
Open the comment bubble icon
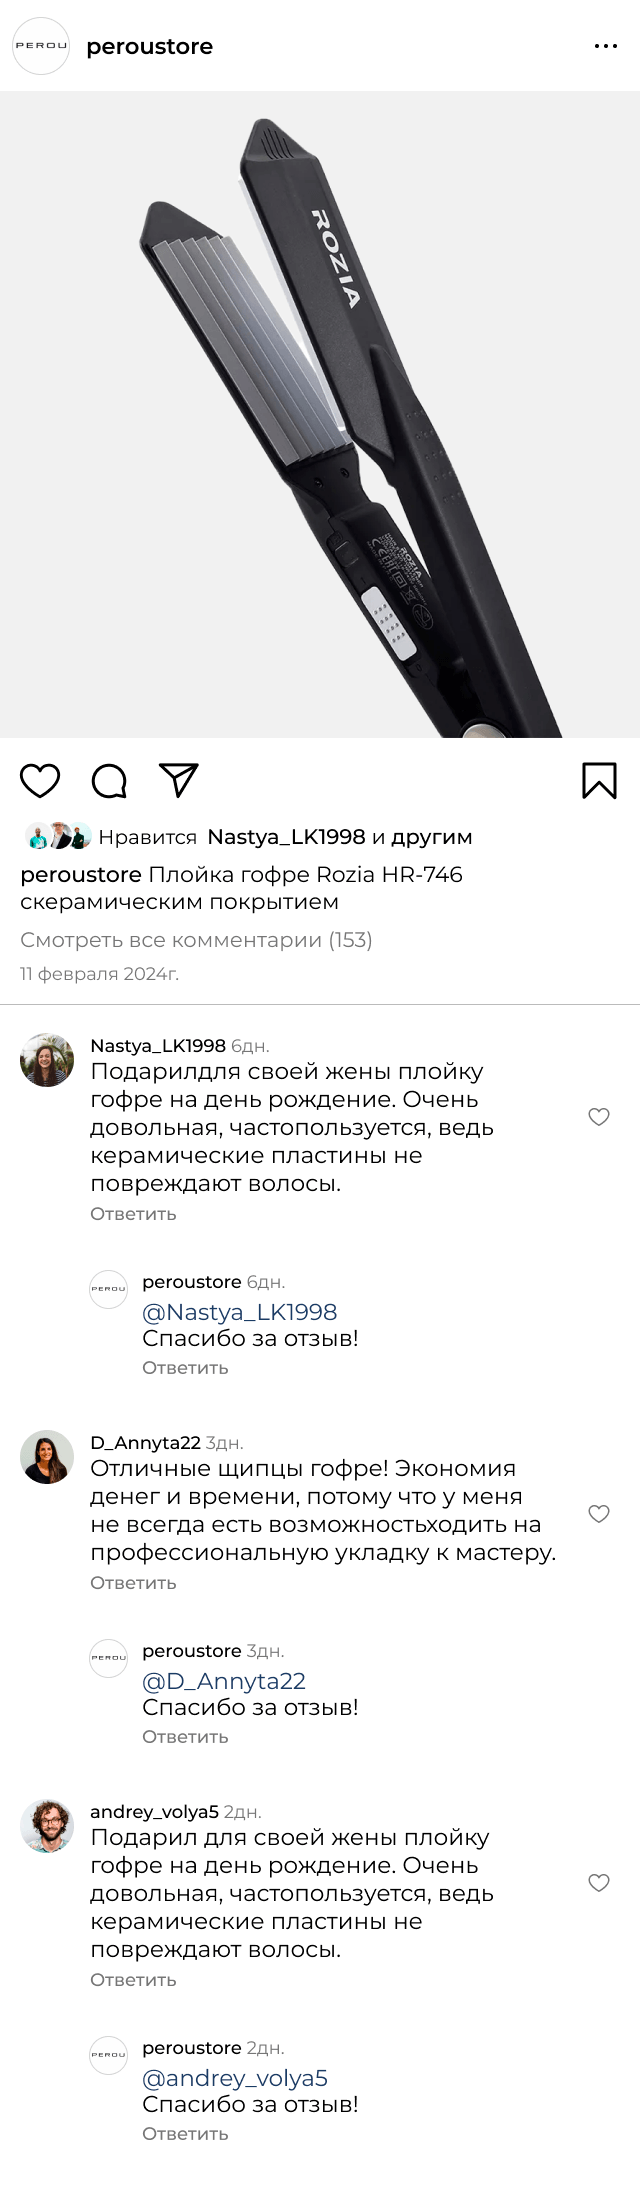coord(109,780)
